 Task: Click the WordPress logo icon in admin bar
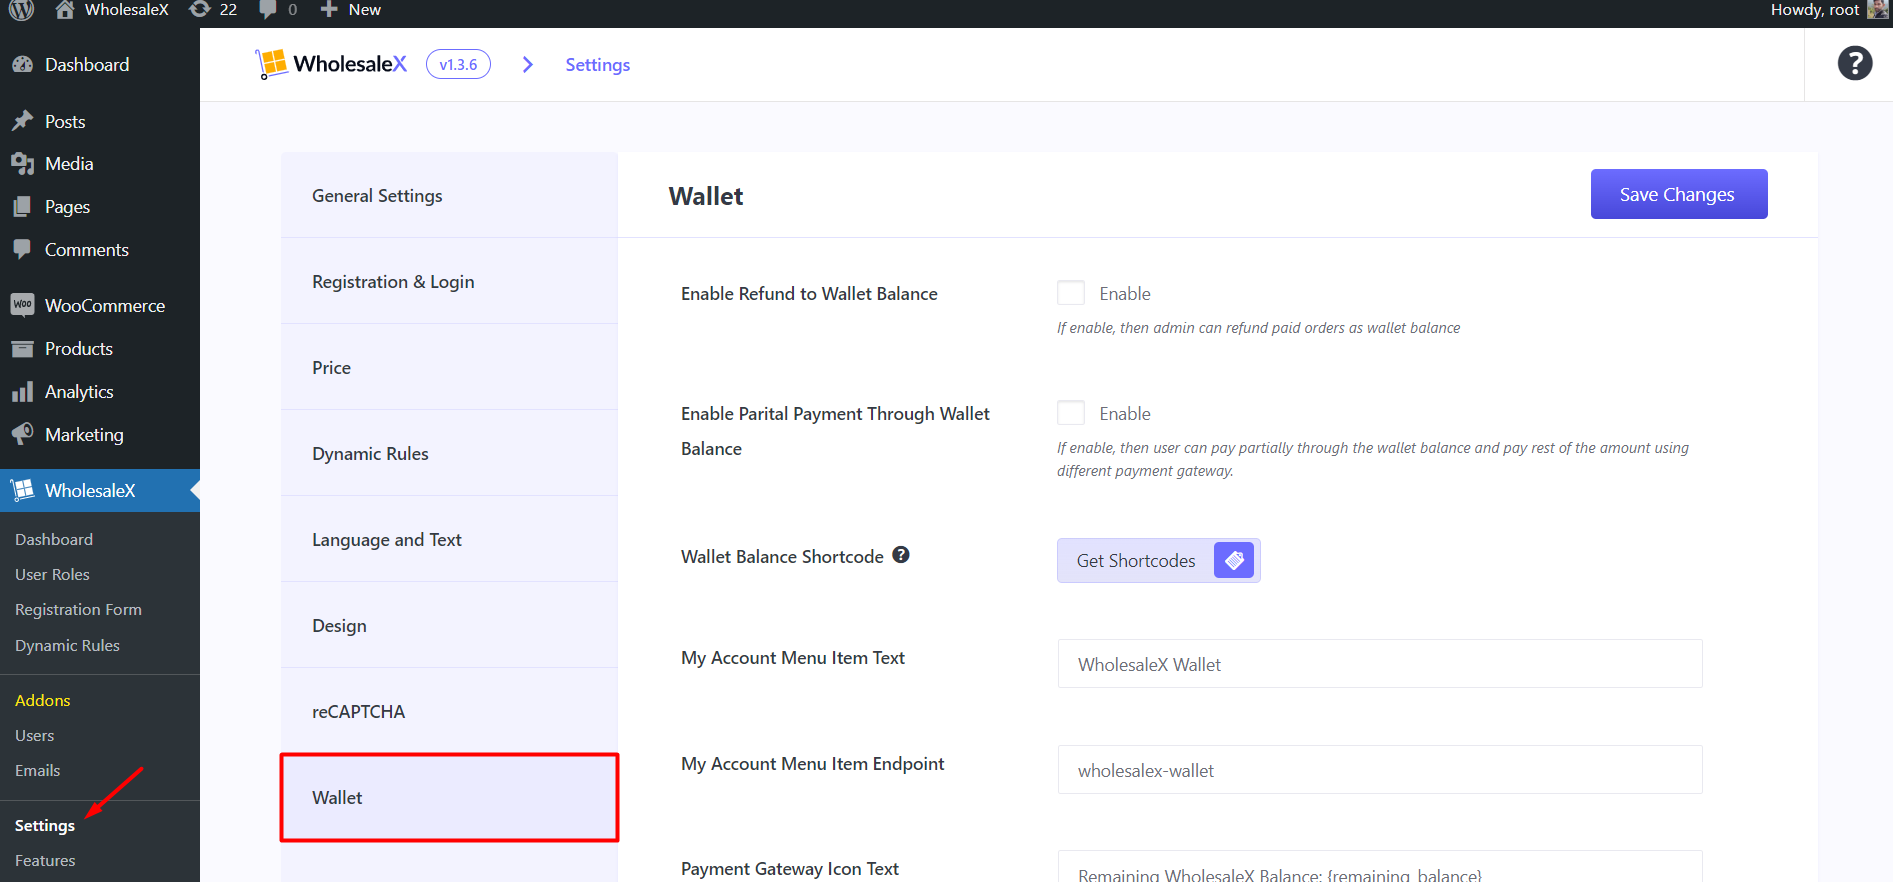pos(22,9)
